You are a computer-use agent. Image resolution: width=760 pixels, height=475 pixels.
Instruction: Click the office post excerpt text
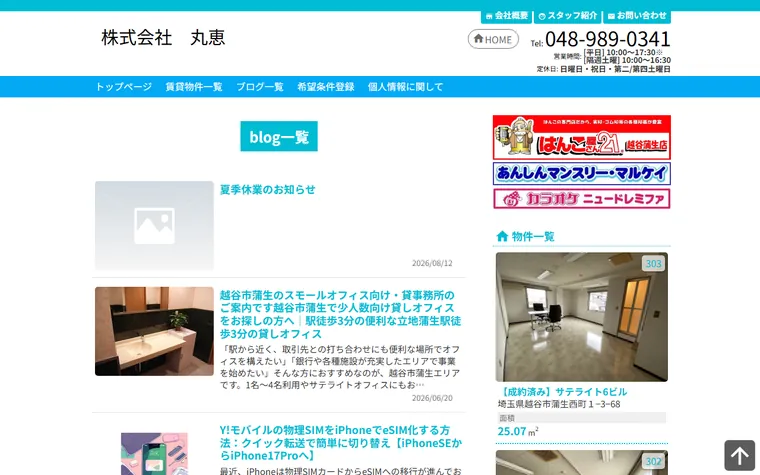click(x=340, y=367)
